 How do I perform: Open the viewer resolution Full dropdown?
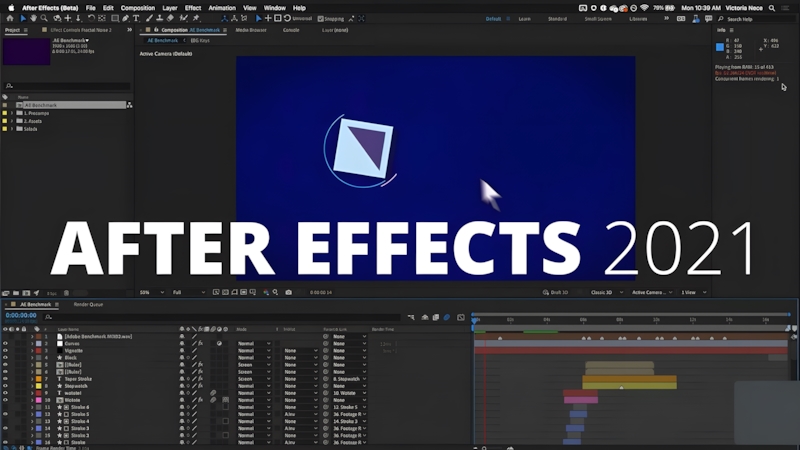189,292
